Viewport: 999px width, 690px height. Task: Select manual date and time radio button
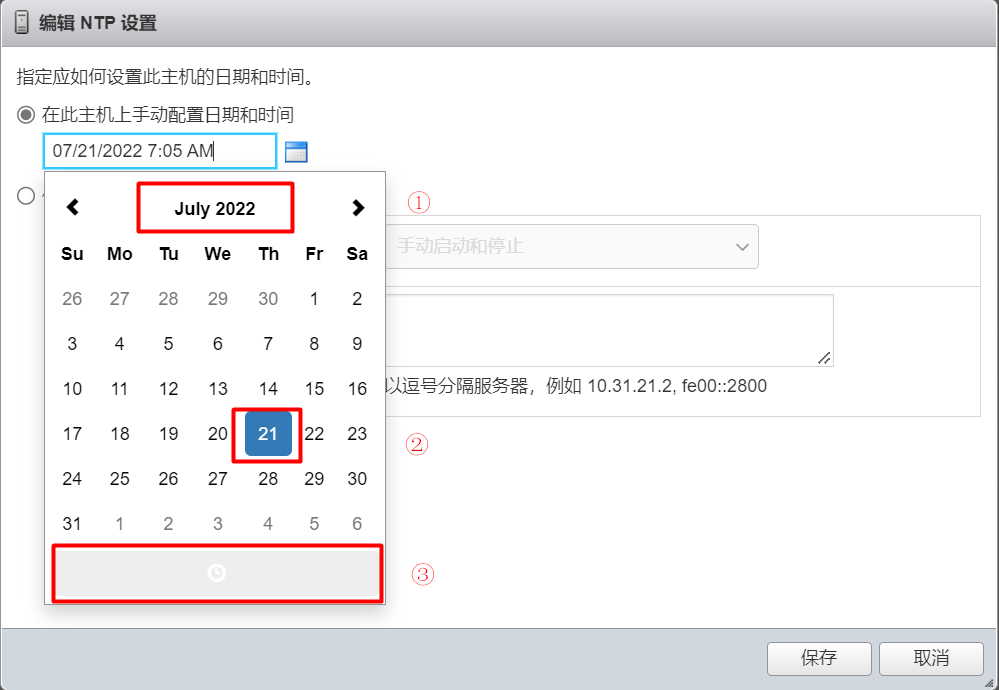(25, 115)
